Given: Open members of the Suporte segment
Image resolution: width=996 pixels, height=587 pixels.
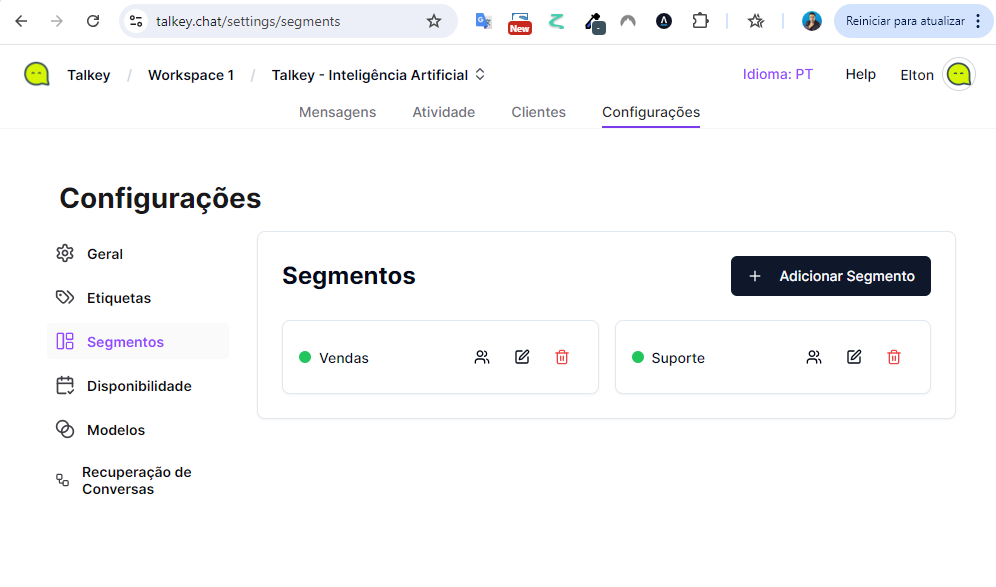Looking at the screenshot, I should [x=814, y=357].
